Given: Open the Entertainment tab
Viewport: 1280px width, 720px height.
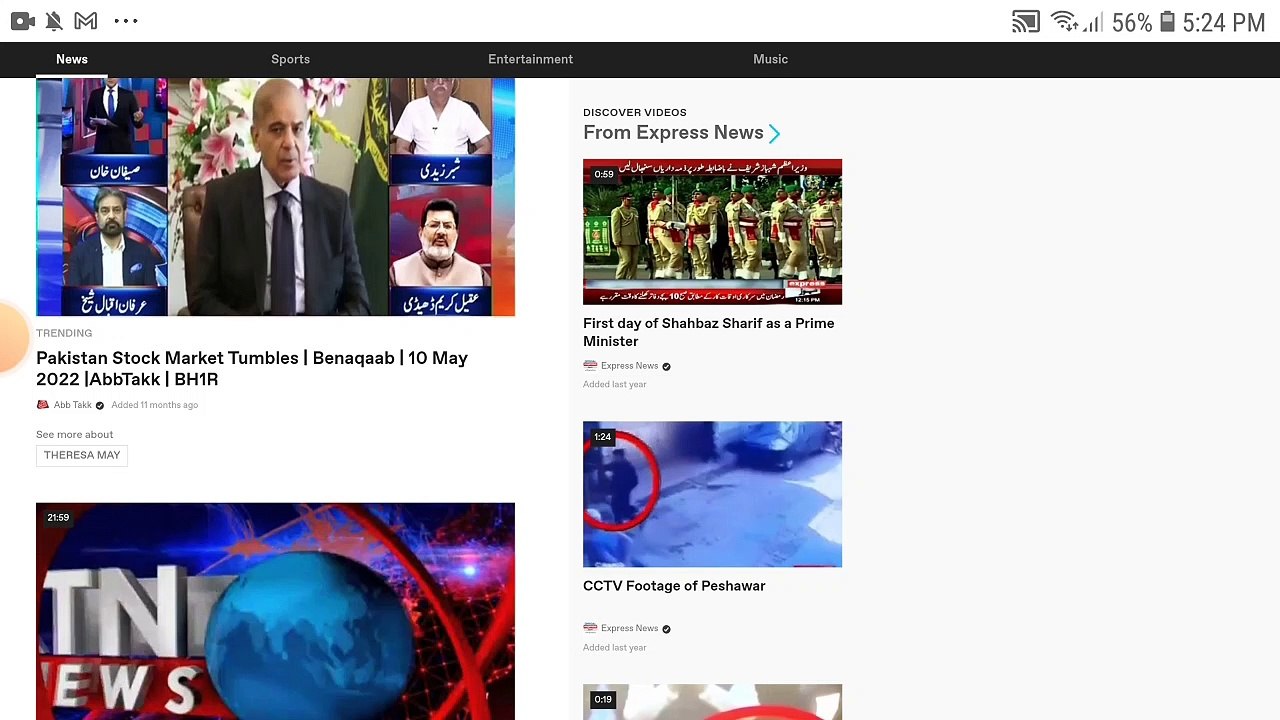Looking at the screenshot, I should [530, 59].
